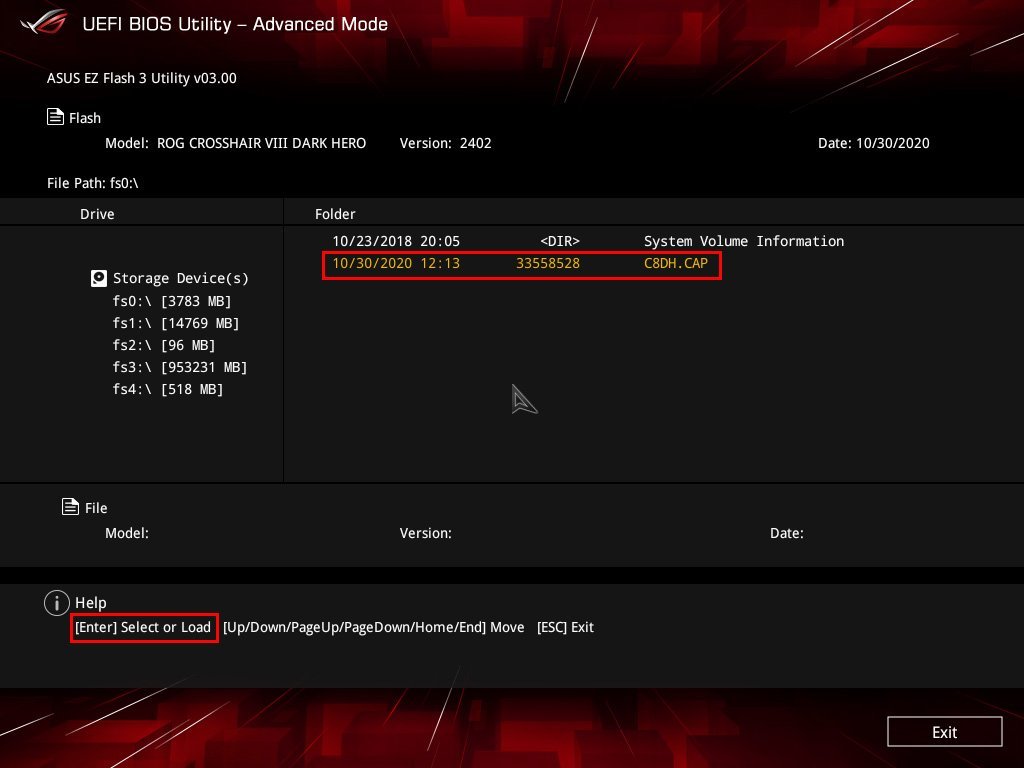Select drive fs3:\ [953231 MB]
Viewport: 1024px width, 768px height.
pos(180,367)
